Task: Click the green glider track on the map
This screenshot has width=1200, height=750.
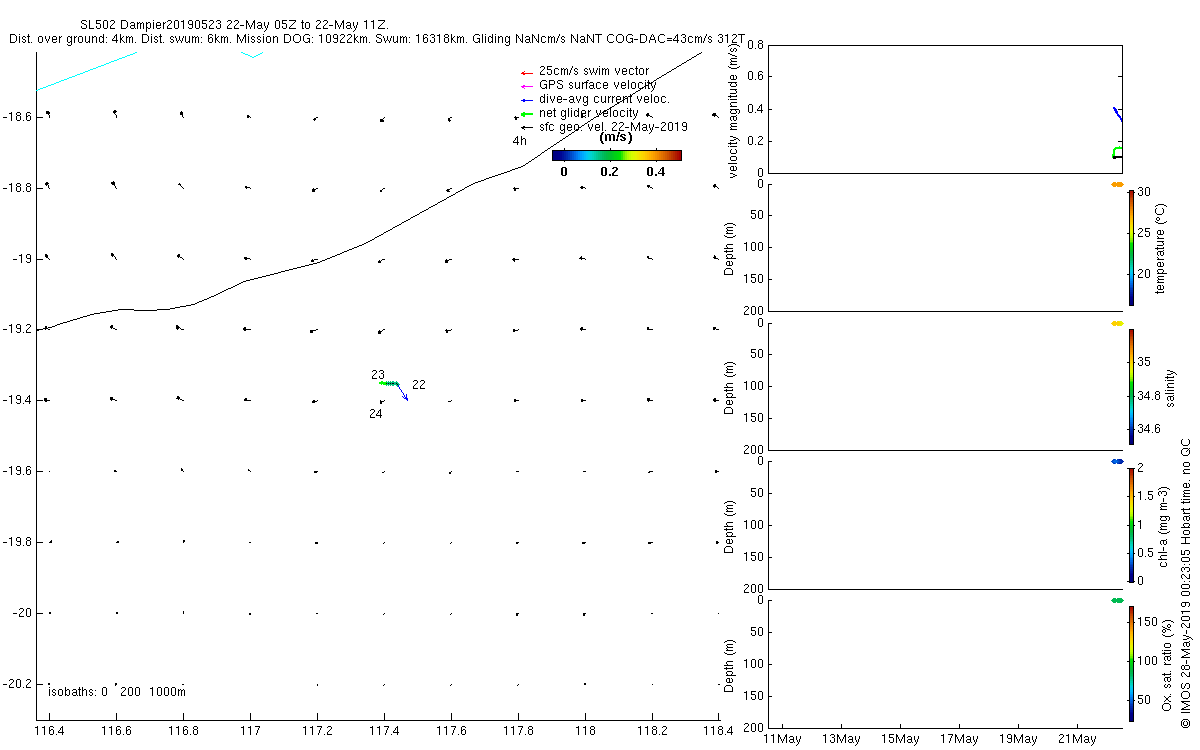Action: (x=390, y=383)
